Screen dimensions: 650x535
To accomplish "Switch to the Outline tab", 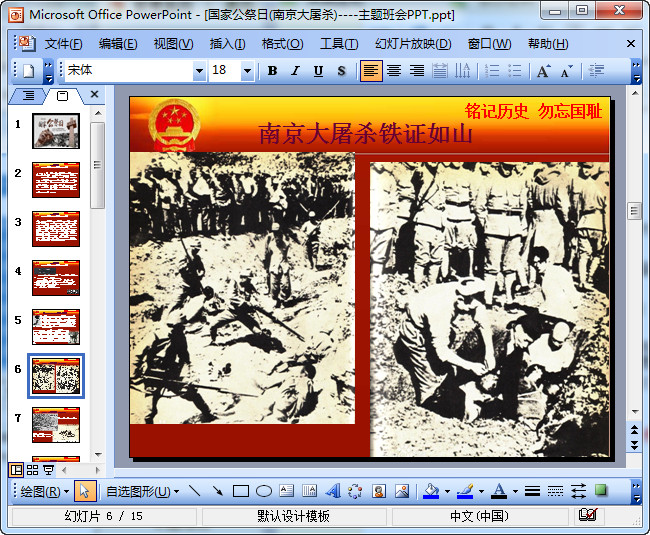I will tap(28, 95).
